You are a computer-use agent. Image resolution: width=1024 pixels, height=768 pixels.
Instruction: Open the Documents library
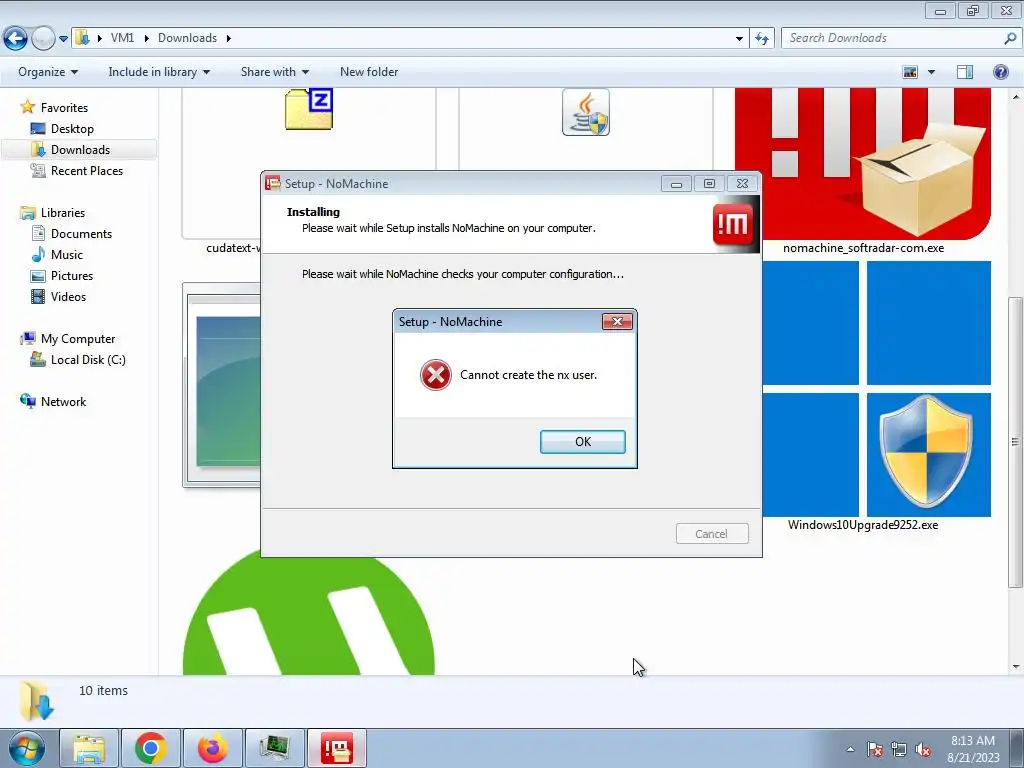(x=81, y=234)
